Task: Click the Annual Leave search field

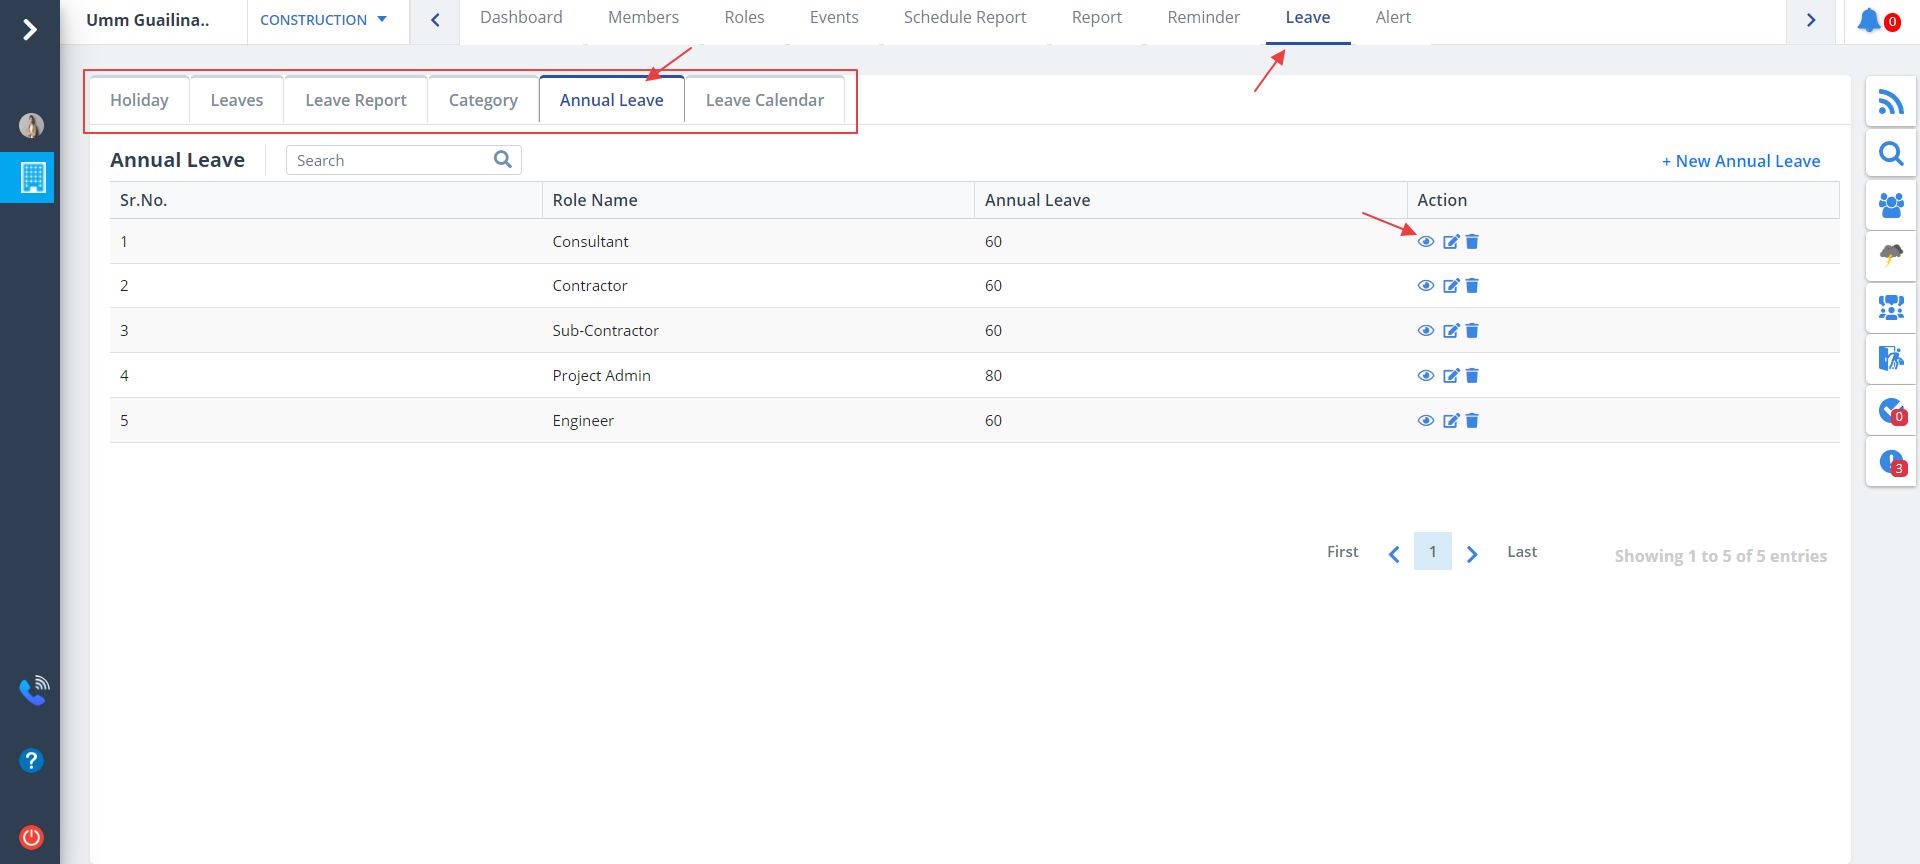Action: click(x=392, y=160)
